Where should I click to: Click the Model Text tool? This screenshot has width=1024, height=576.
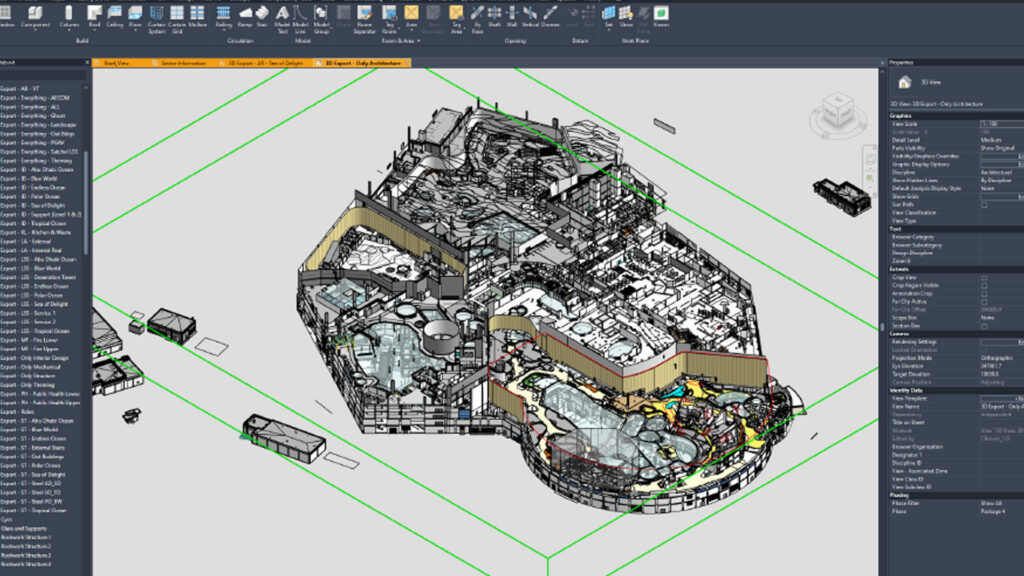coord(283,15)
